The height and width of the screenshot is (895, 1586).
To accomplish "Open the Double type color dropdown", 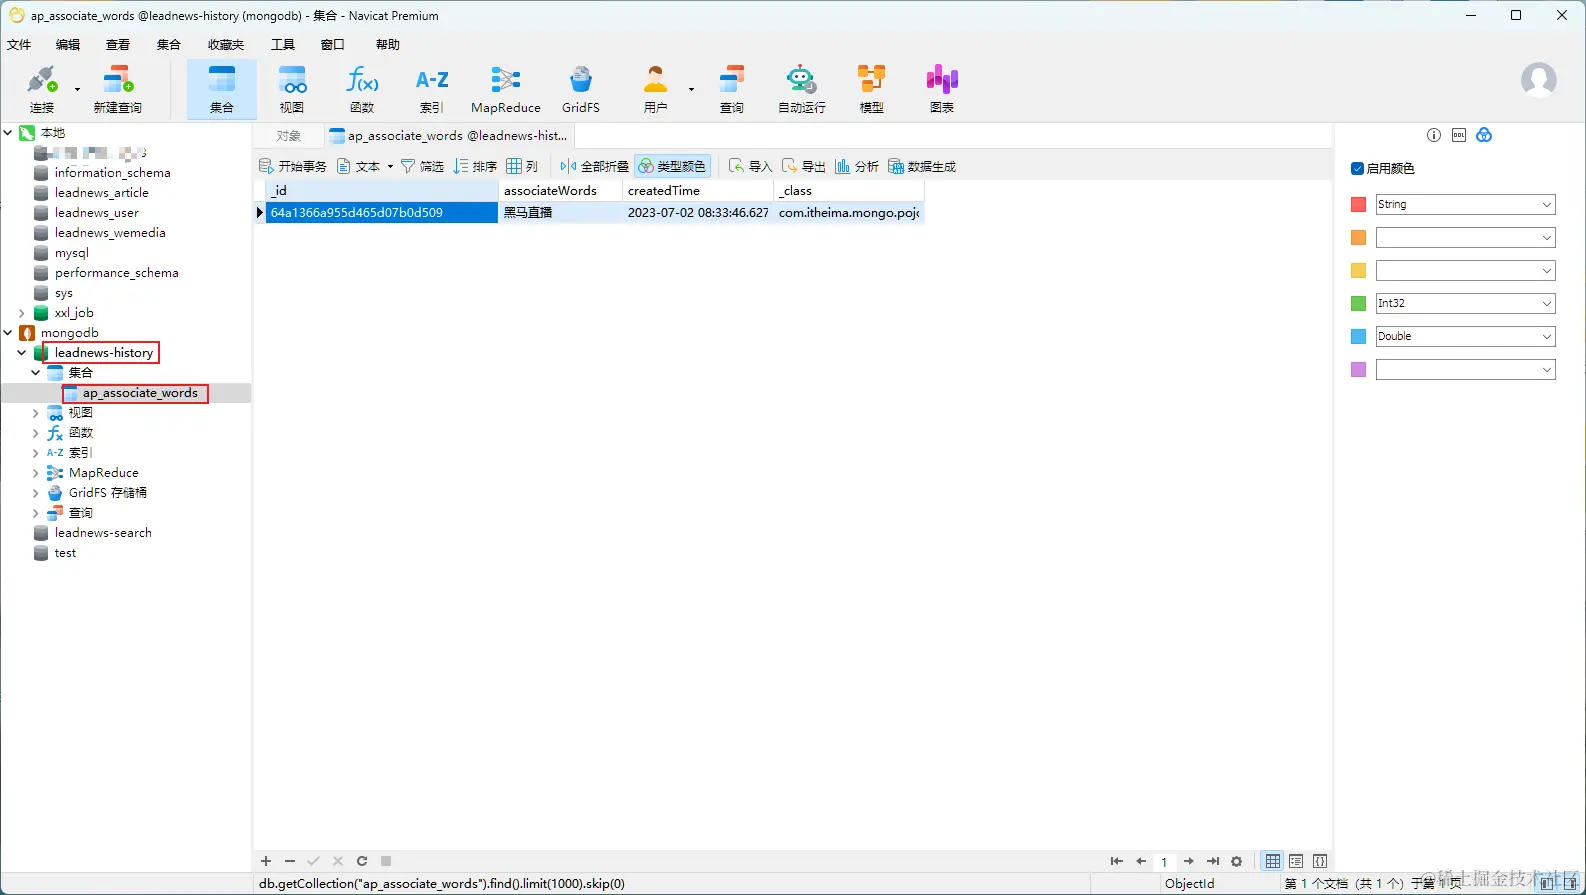I will [x=1465, y=336].
